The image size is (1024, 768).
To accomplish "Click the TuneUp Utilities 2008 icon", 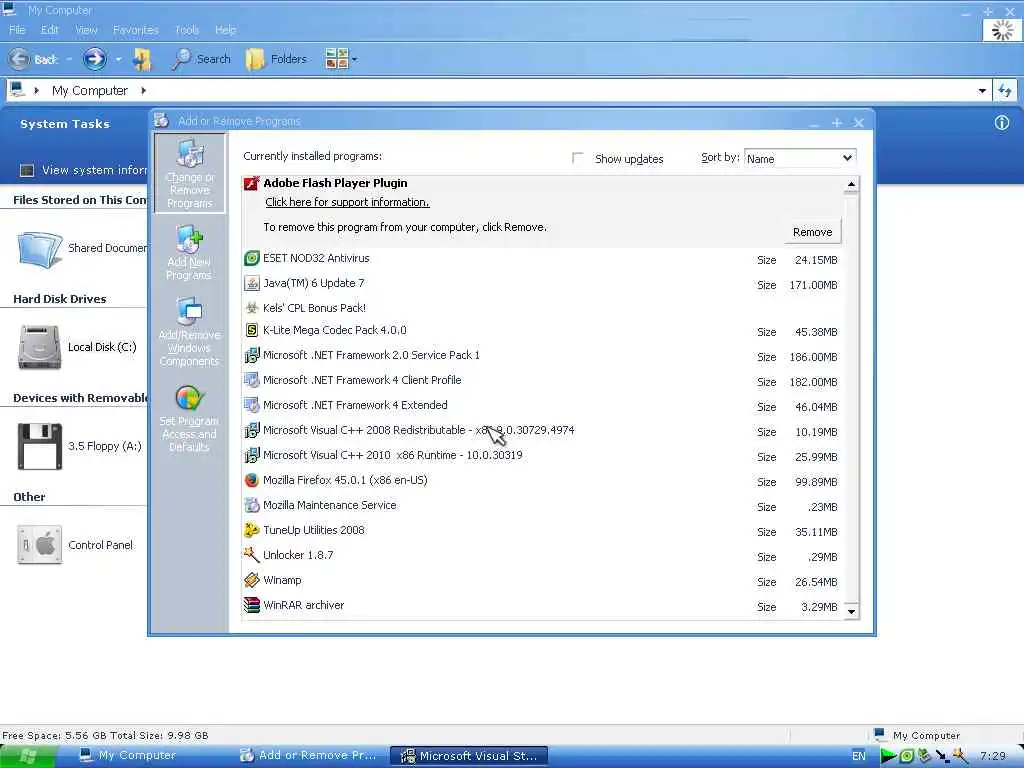I will click(251, 530).
